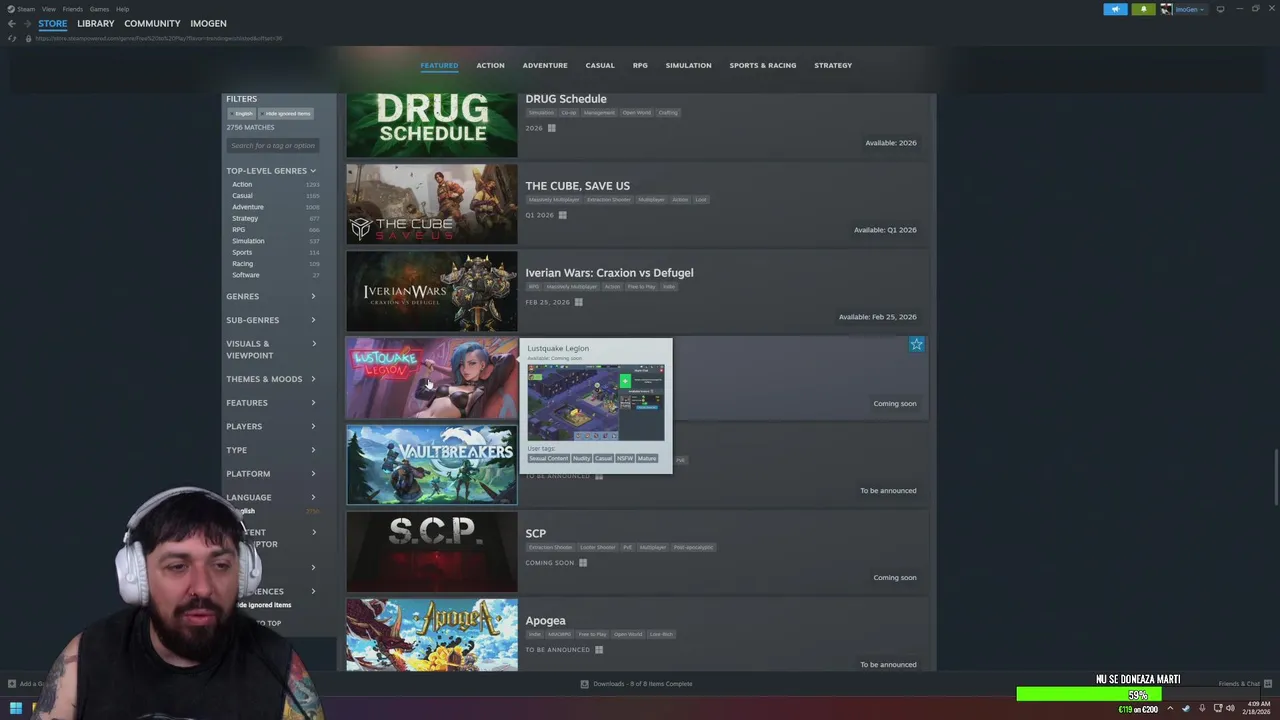This screenshot has height=720, width=1280.
Task: Click Windows platform icon in Apogea row
Action: coord(599,650)
